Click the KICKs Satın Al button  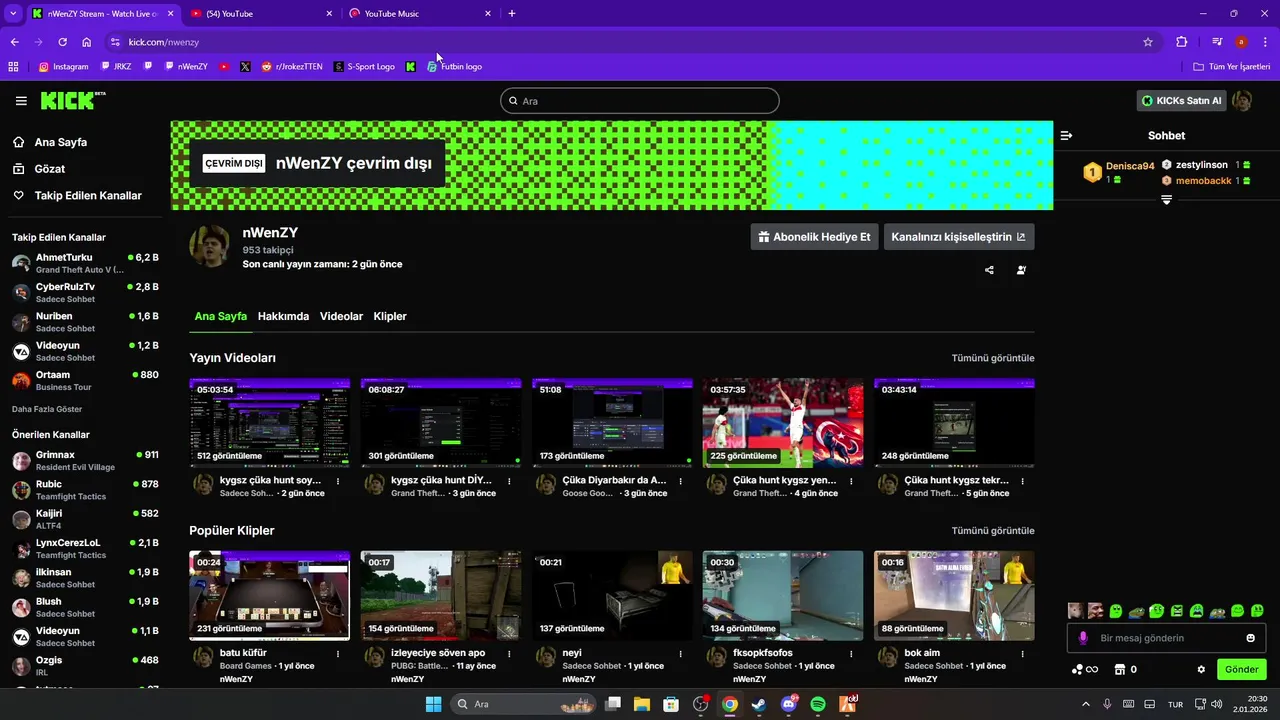point(1181,101)
